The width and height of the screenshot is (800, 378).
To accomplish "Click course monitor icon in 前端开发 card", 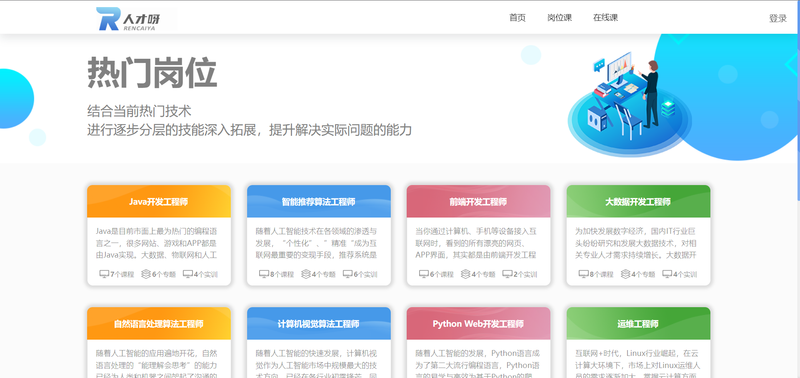I will 424,274.
